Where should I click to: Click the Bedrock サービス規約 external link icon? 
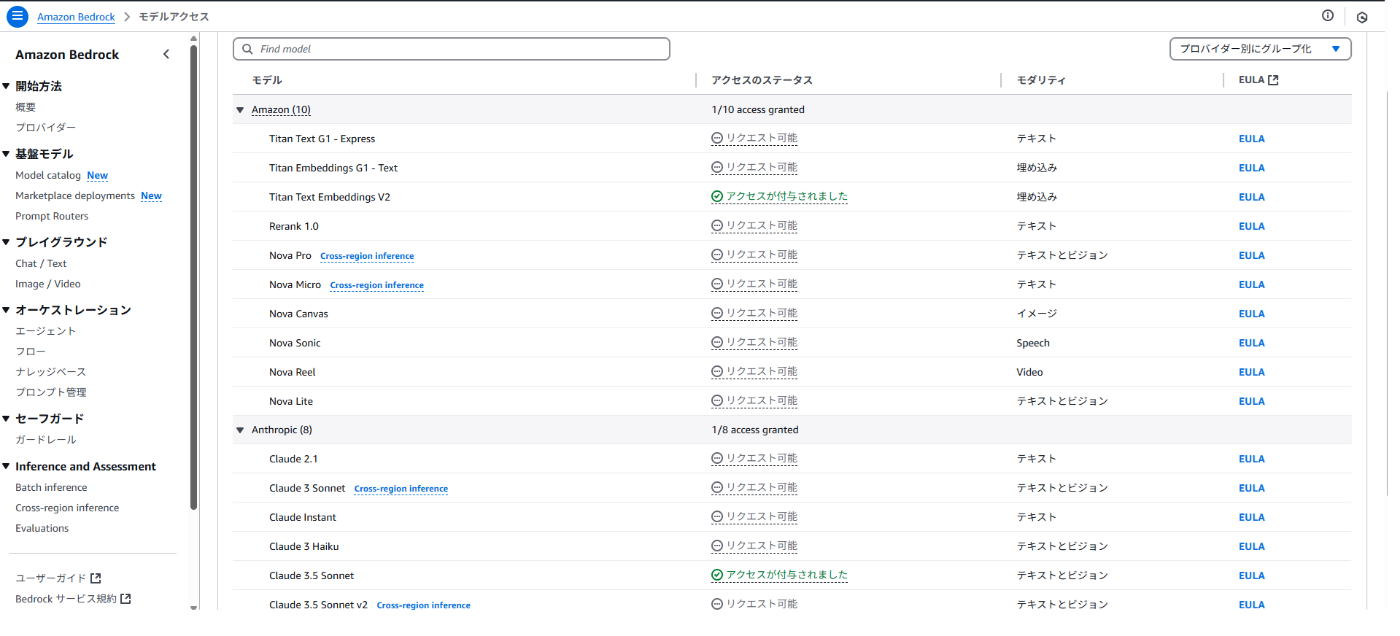[126, 599]
